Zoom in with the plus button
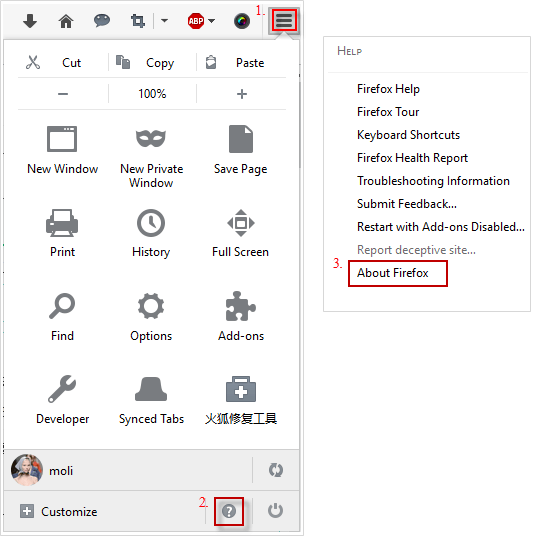The width and height of the screenshot is (542, 536). pyautogui.click(x=242, y=94)
